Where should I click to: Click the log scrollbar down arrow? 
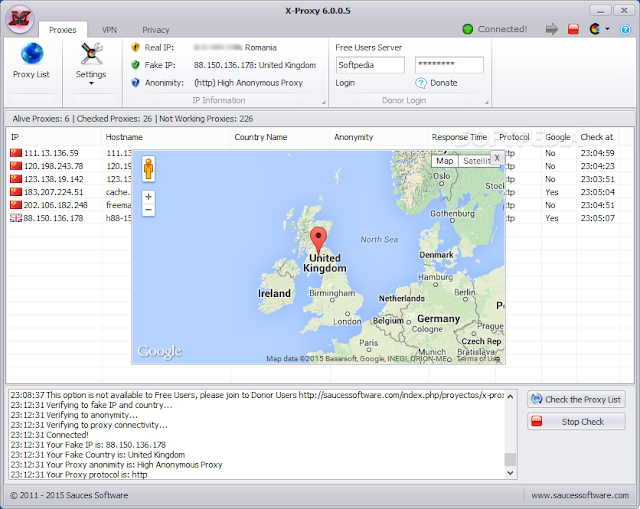click(510, 473)
